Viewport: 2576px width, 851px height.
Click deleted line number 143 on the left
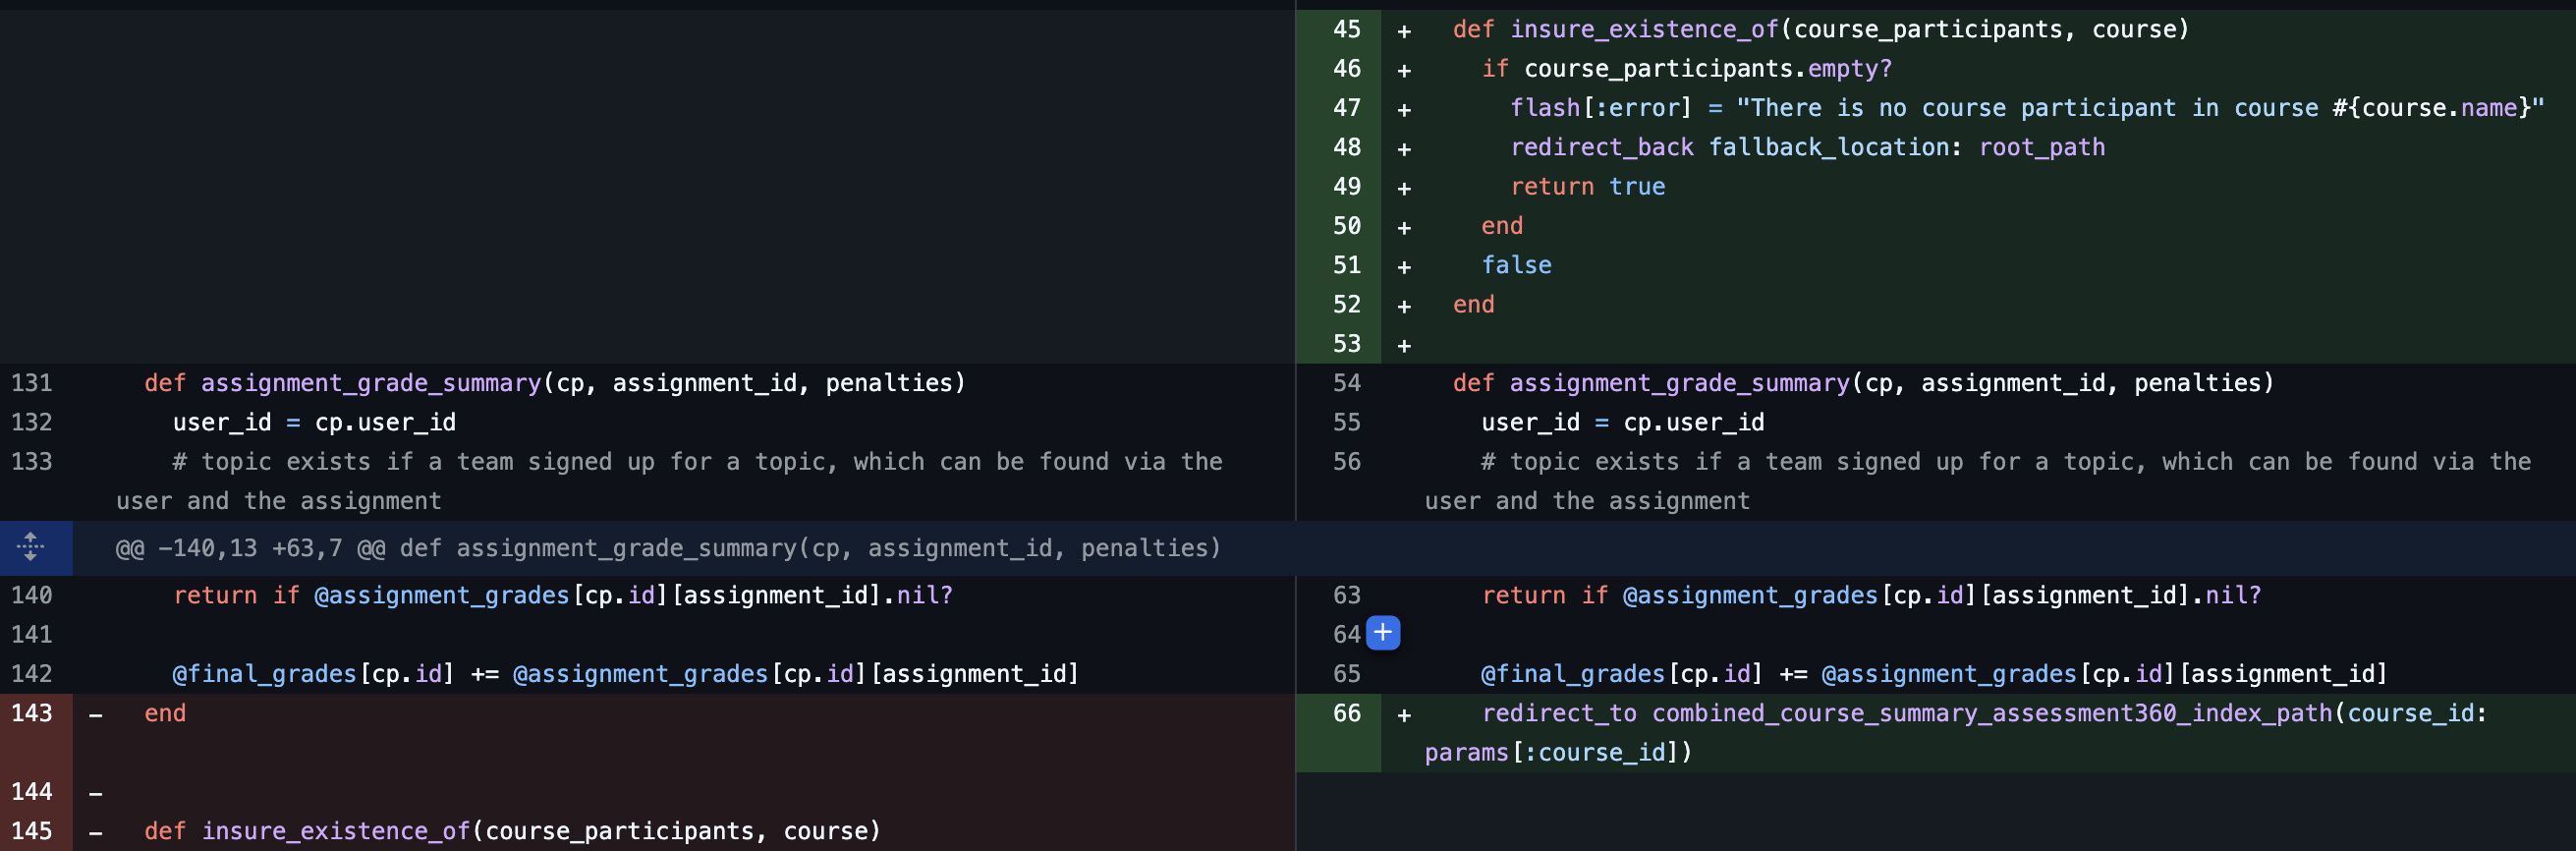tap(32, 713)
